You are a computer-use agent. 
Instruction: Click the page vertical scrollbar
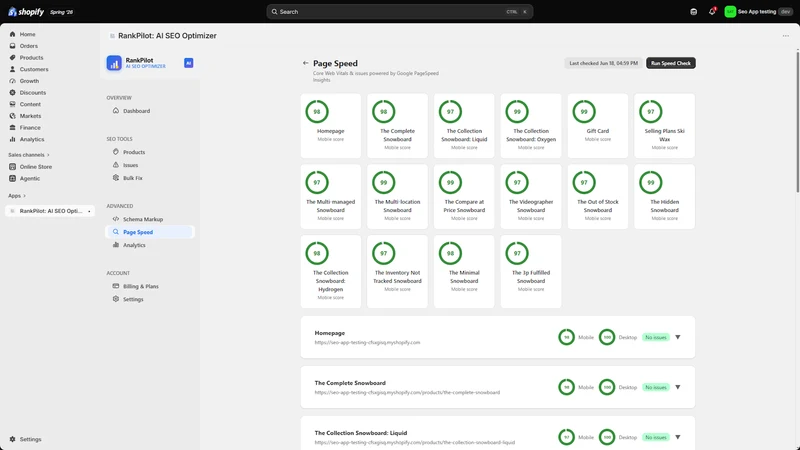tap(797, 121)
